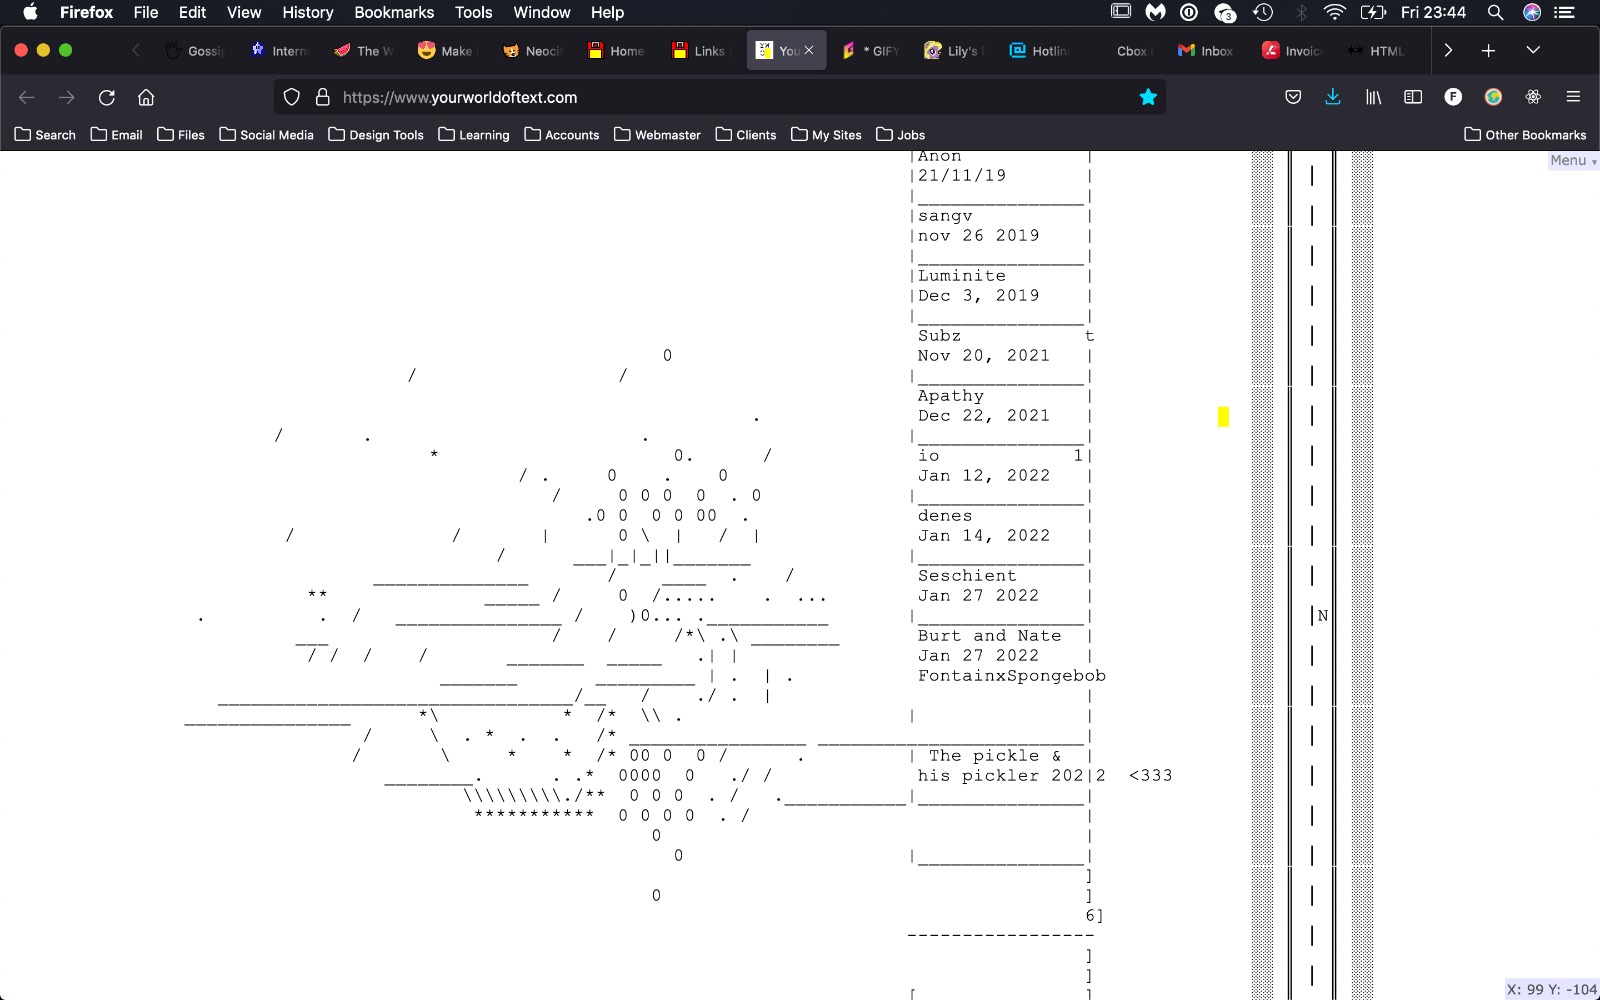Open the Siri icon in menu bar
1600x1000 pixels.
1531,12
